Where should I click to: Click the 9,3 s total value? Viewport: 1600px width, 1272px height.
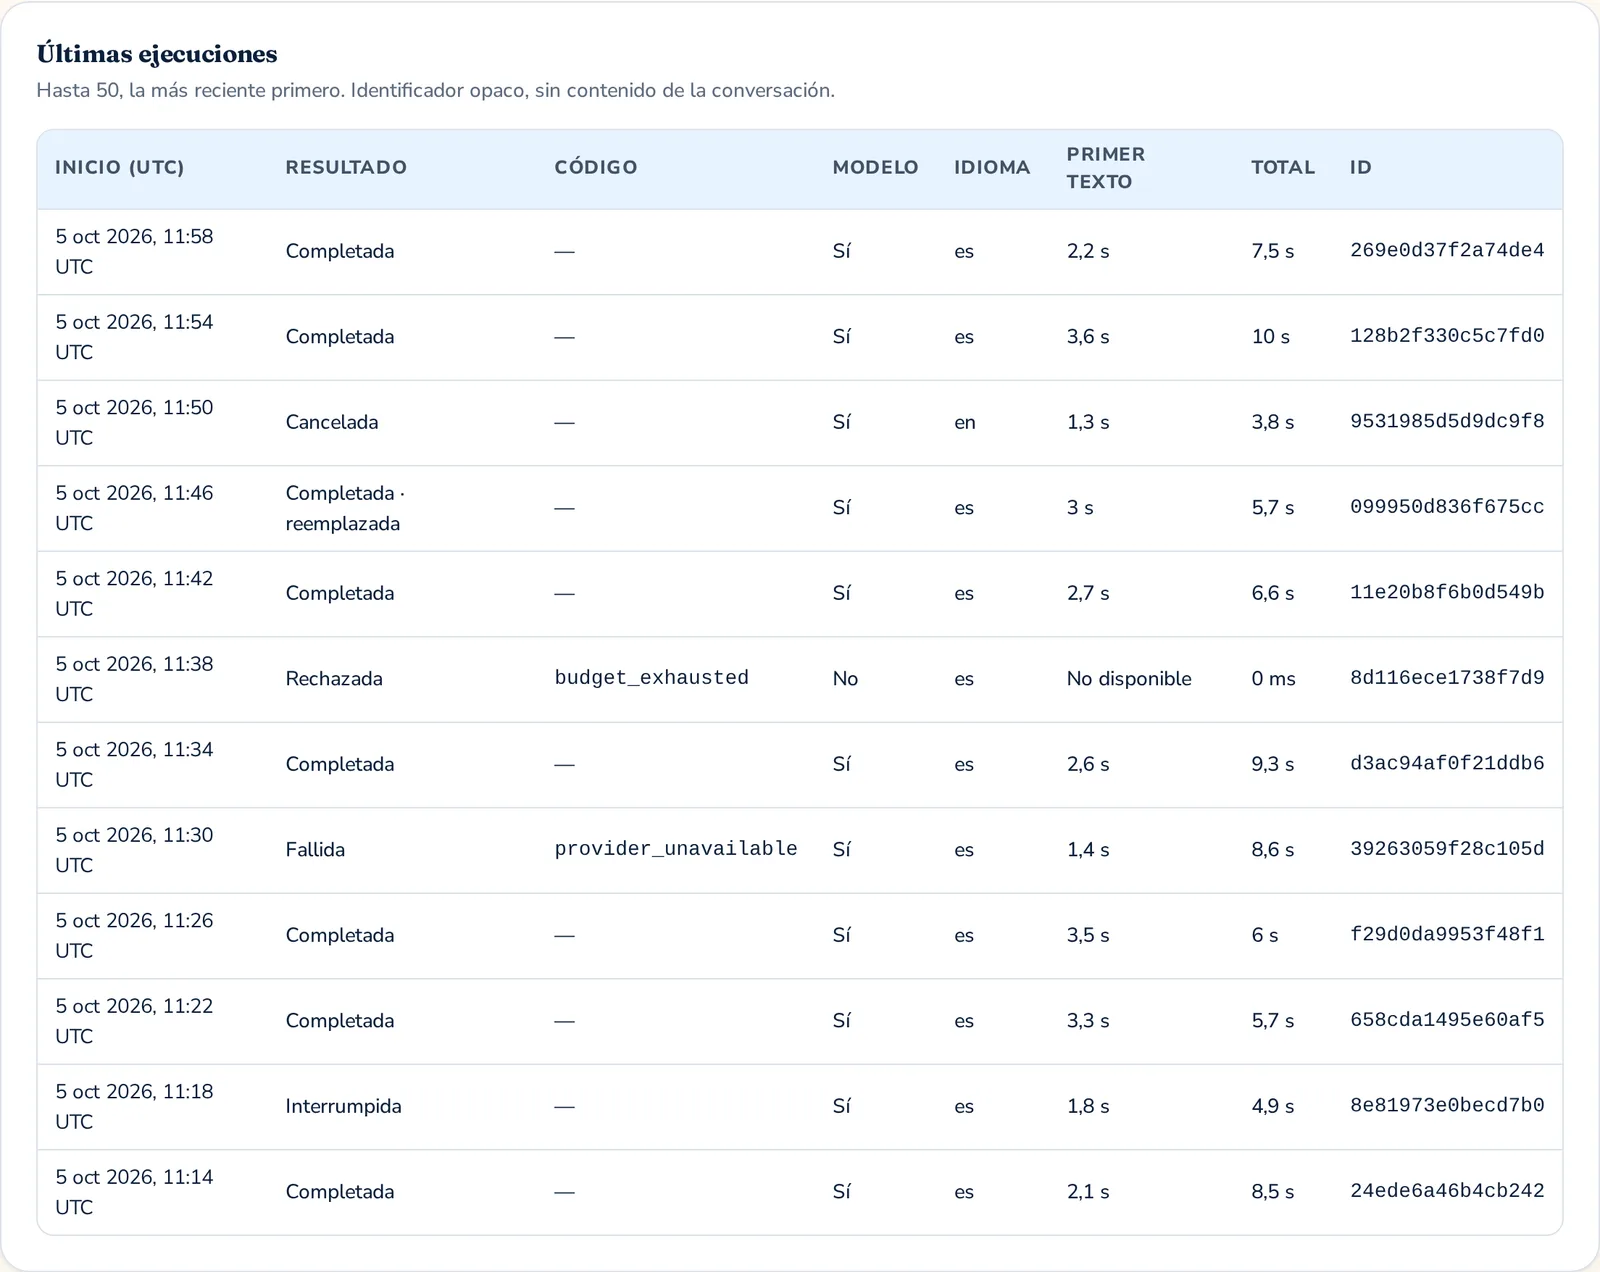(x=1273, y=764)
